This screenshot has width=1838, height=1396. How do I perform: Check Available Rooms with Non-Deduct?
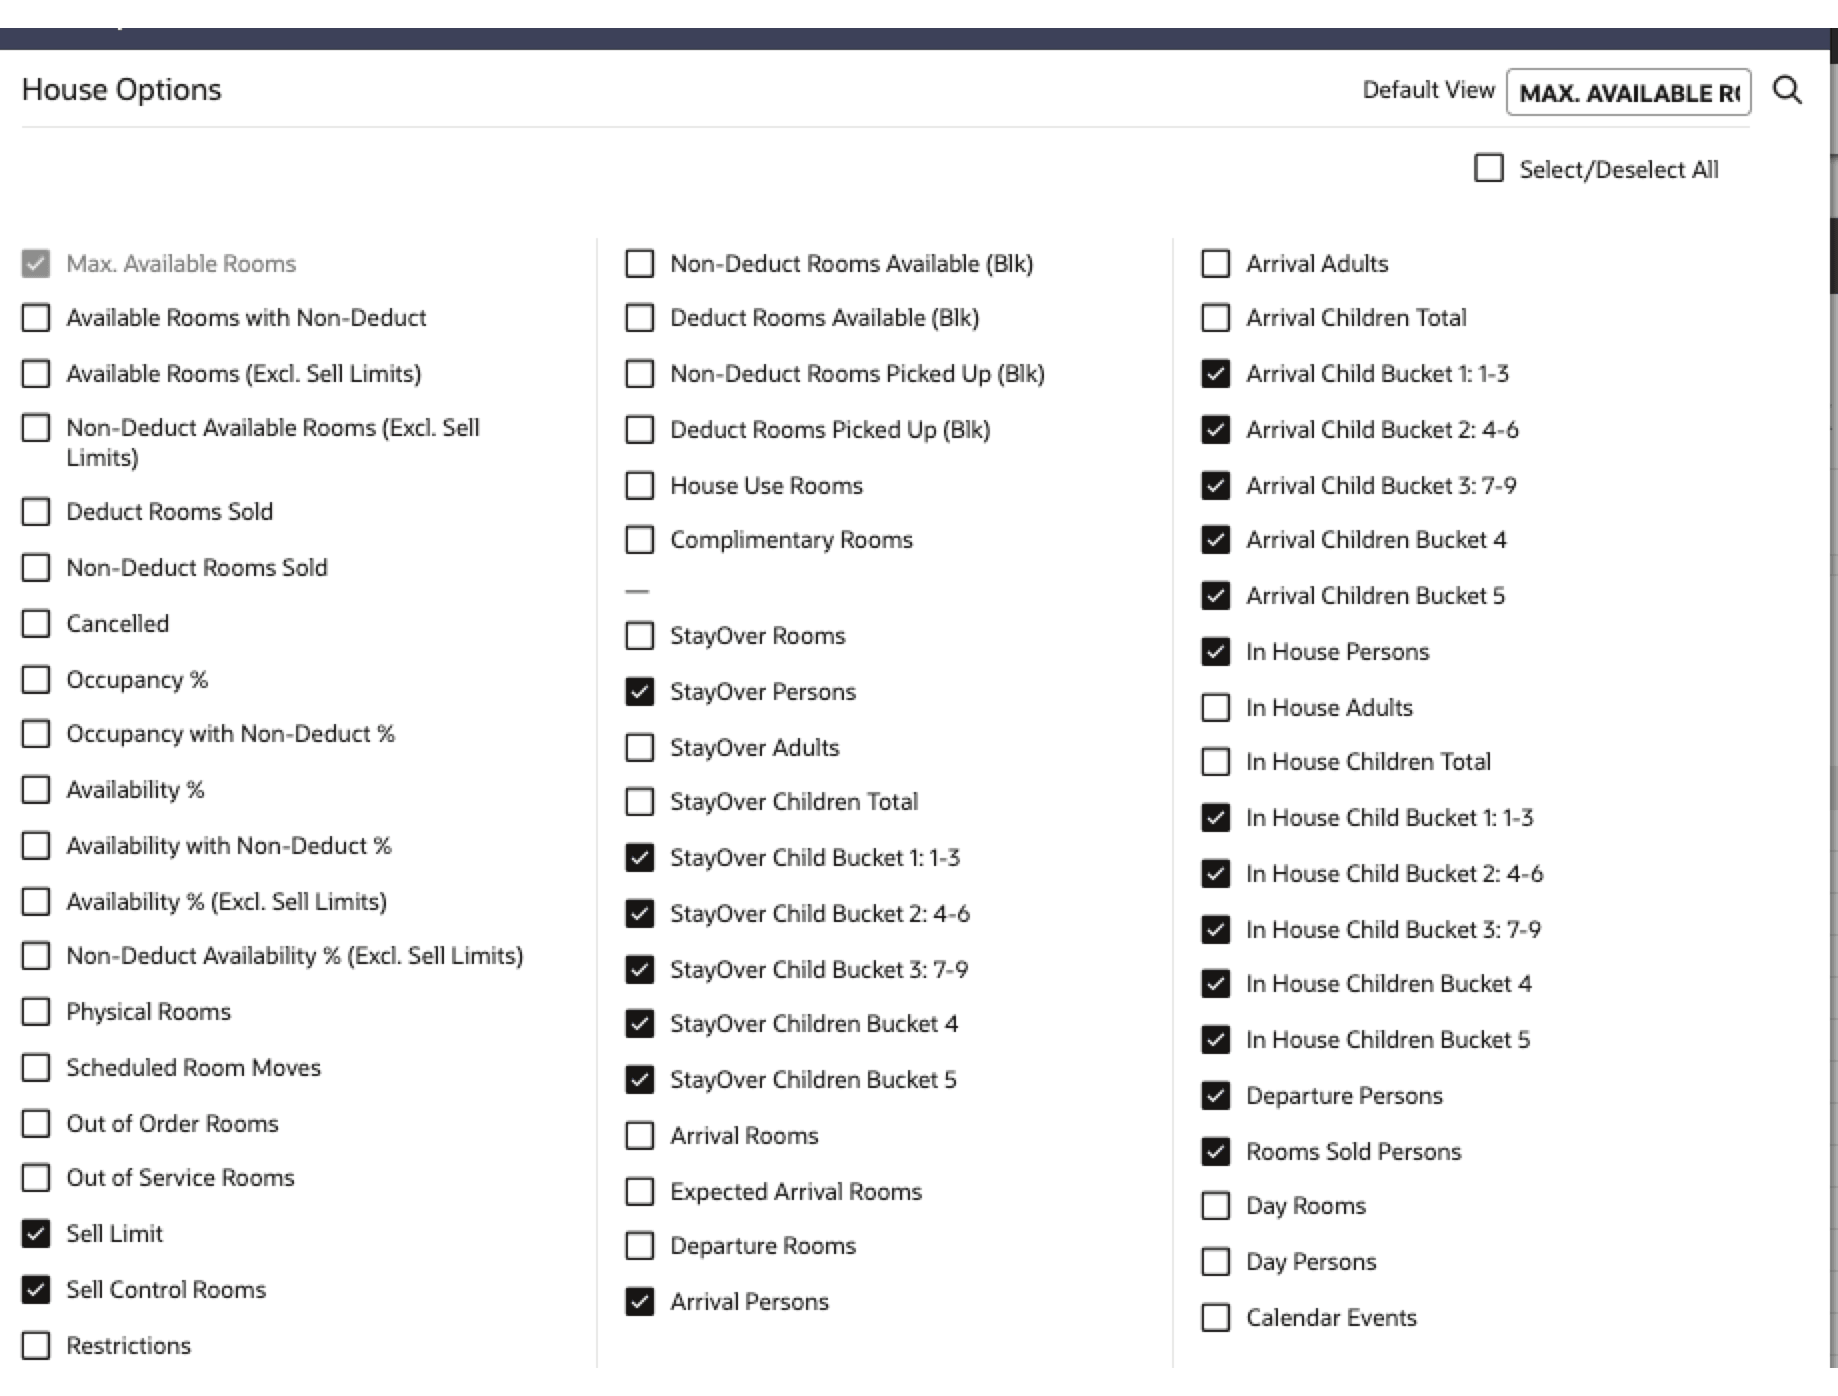pos(36,318)
